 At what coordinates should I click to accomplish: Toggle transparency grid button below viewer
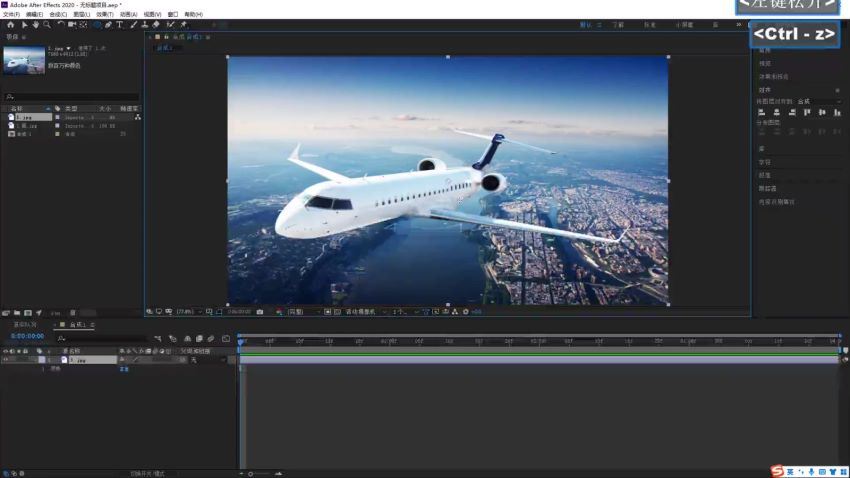click(x=333, y=312)
